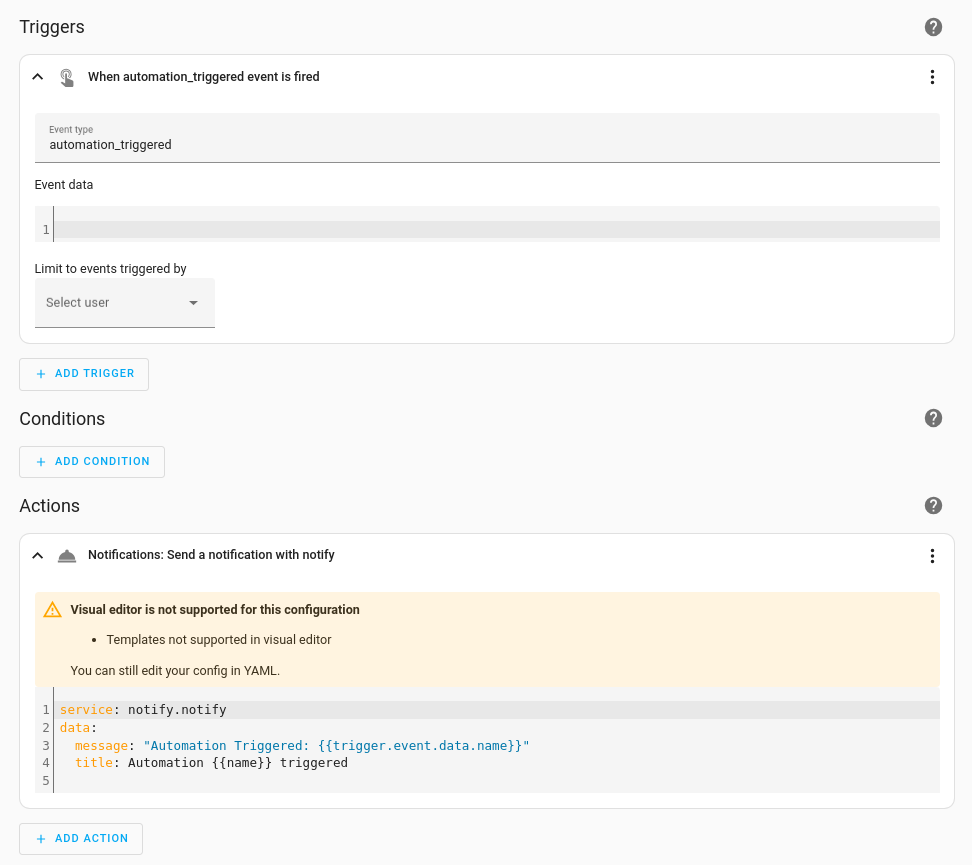Click the title line in the YAML editor
Viewport: 972px width, 865px height.
pos(496,763)
